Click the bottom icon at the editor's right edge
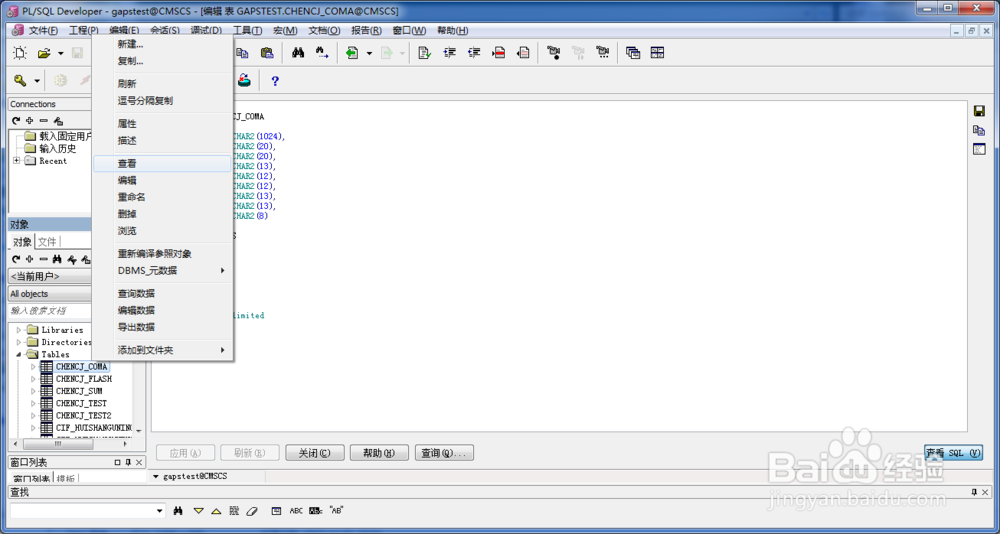The height and width of the screenshot is (534, 1000). point(979,149)
